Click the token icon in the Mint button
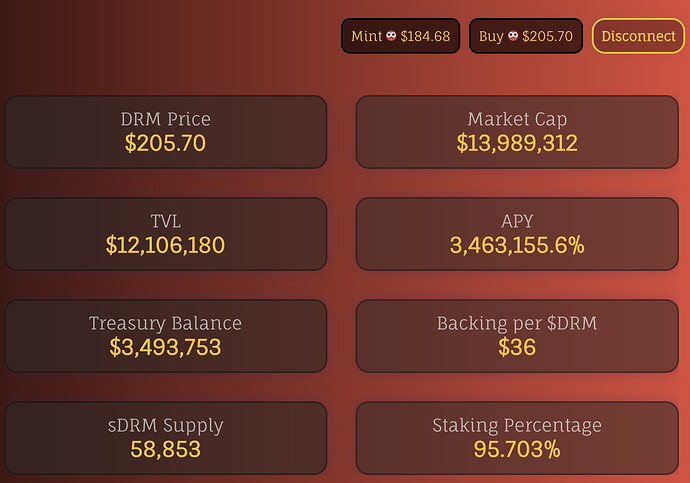The image size is (690, 483). (391, 36)
